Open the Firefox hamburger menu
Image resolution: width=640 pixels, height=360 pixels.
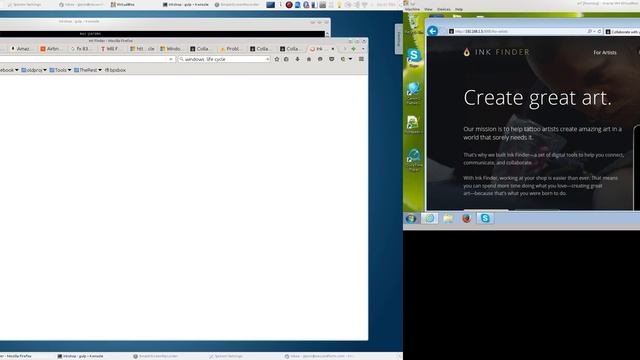pyautogui.click(x=361, y=59)
